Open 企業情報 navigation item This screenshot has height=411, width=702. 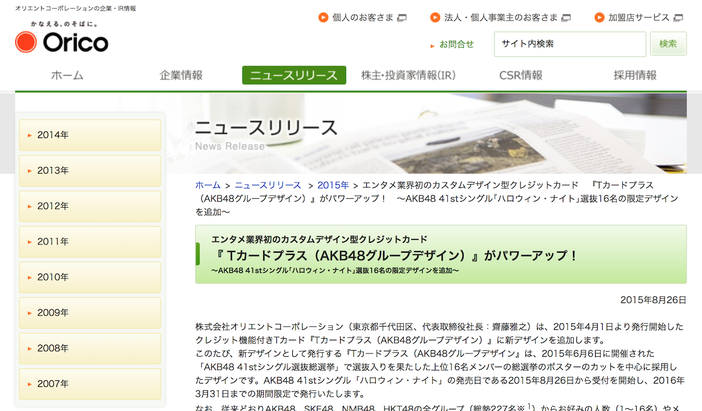(x=181, y=75)
